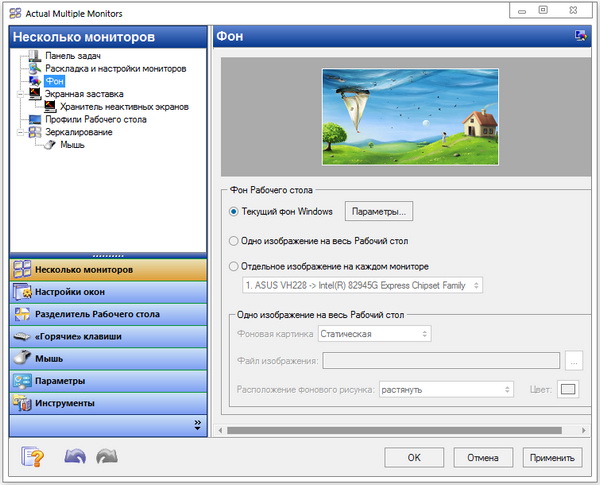Click the redo arrow icon

tap(107, 457)
